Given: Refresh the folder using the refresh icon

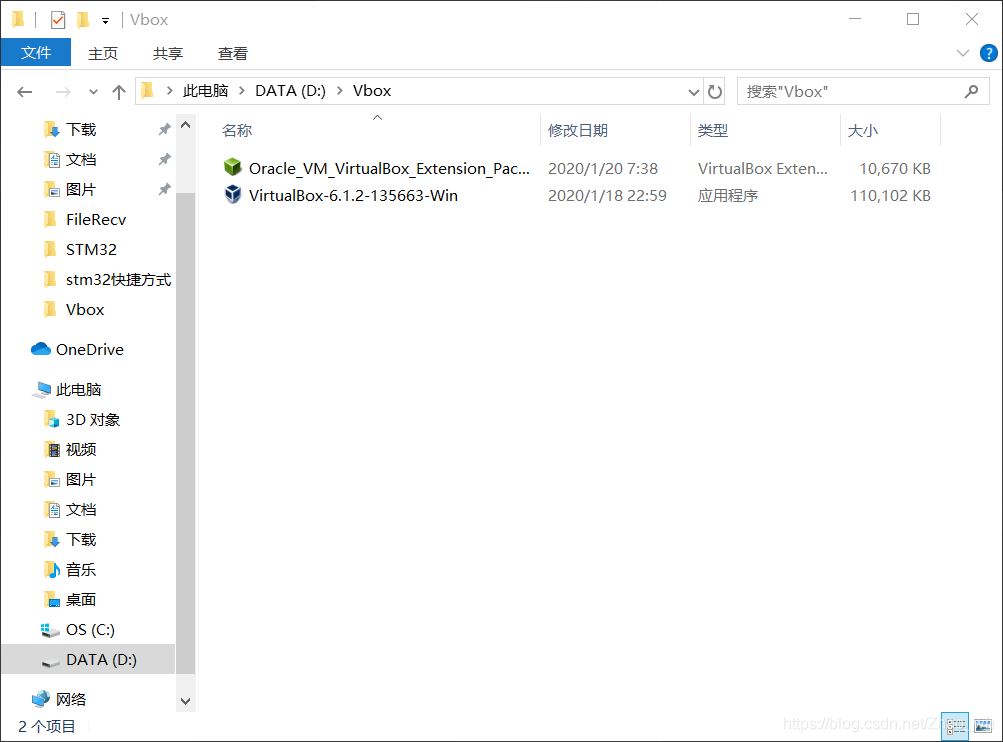Looking at the screenshot, I should (715, 92).
